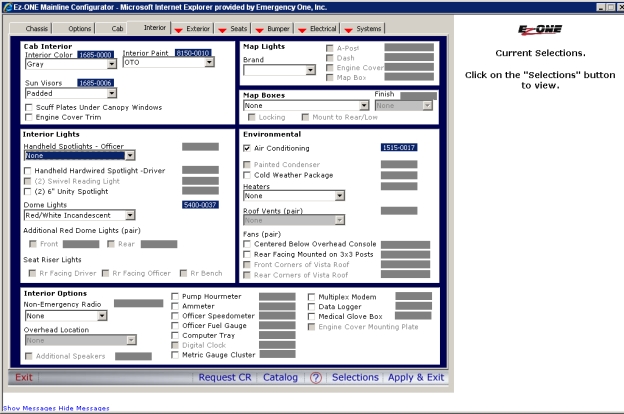Click Interior Paint code 8150-0010
This screenshot has width=624, height=414.
tap(193, 53)
